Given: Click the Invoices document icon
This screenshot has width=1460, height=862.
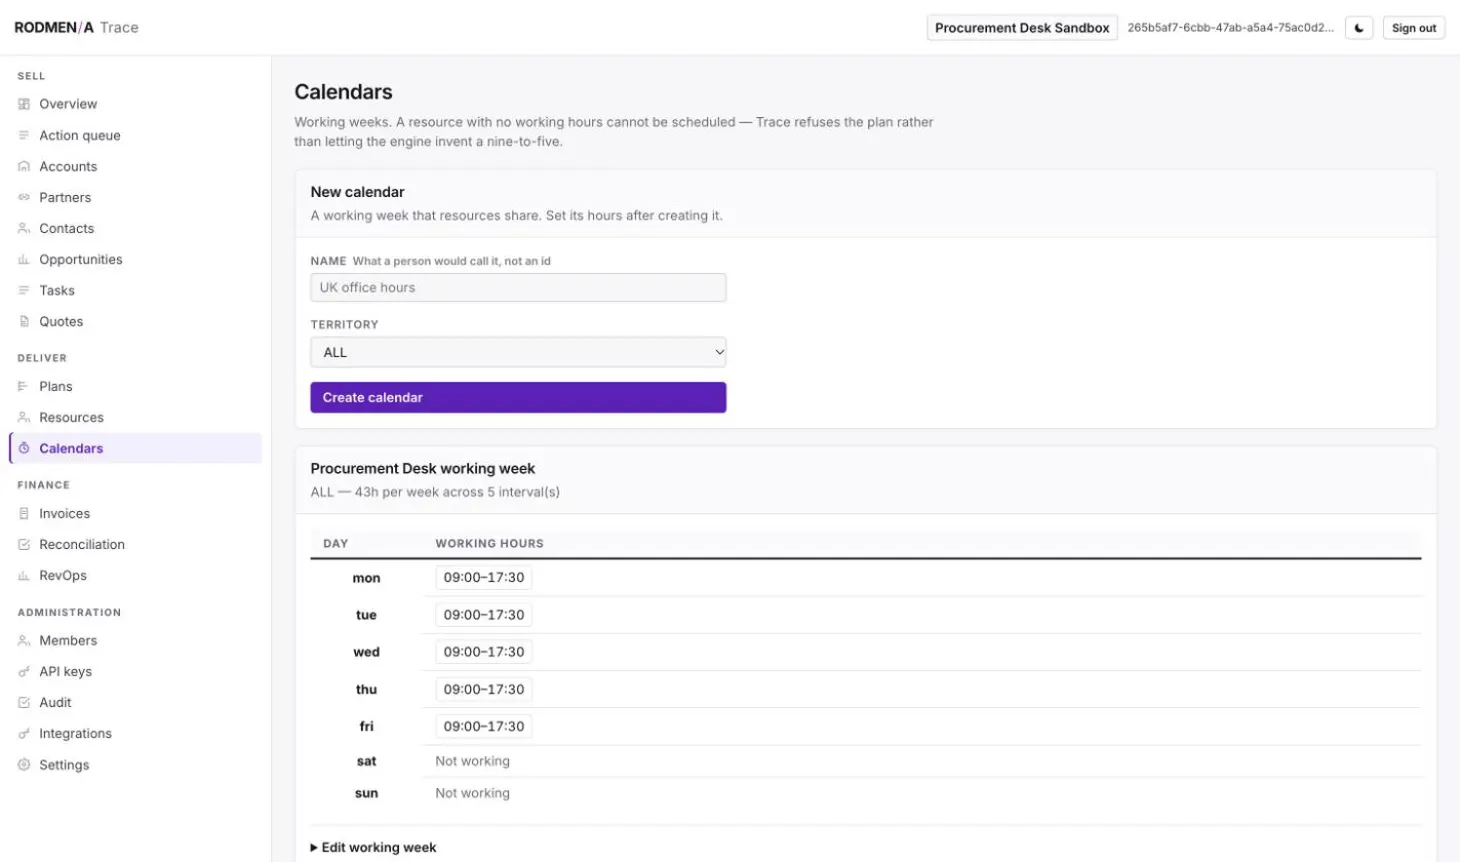Looking at the screenshot, I should point(24,513).
